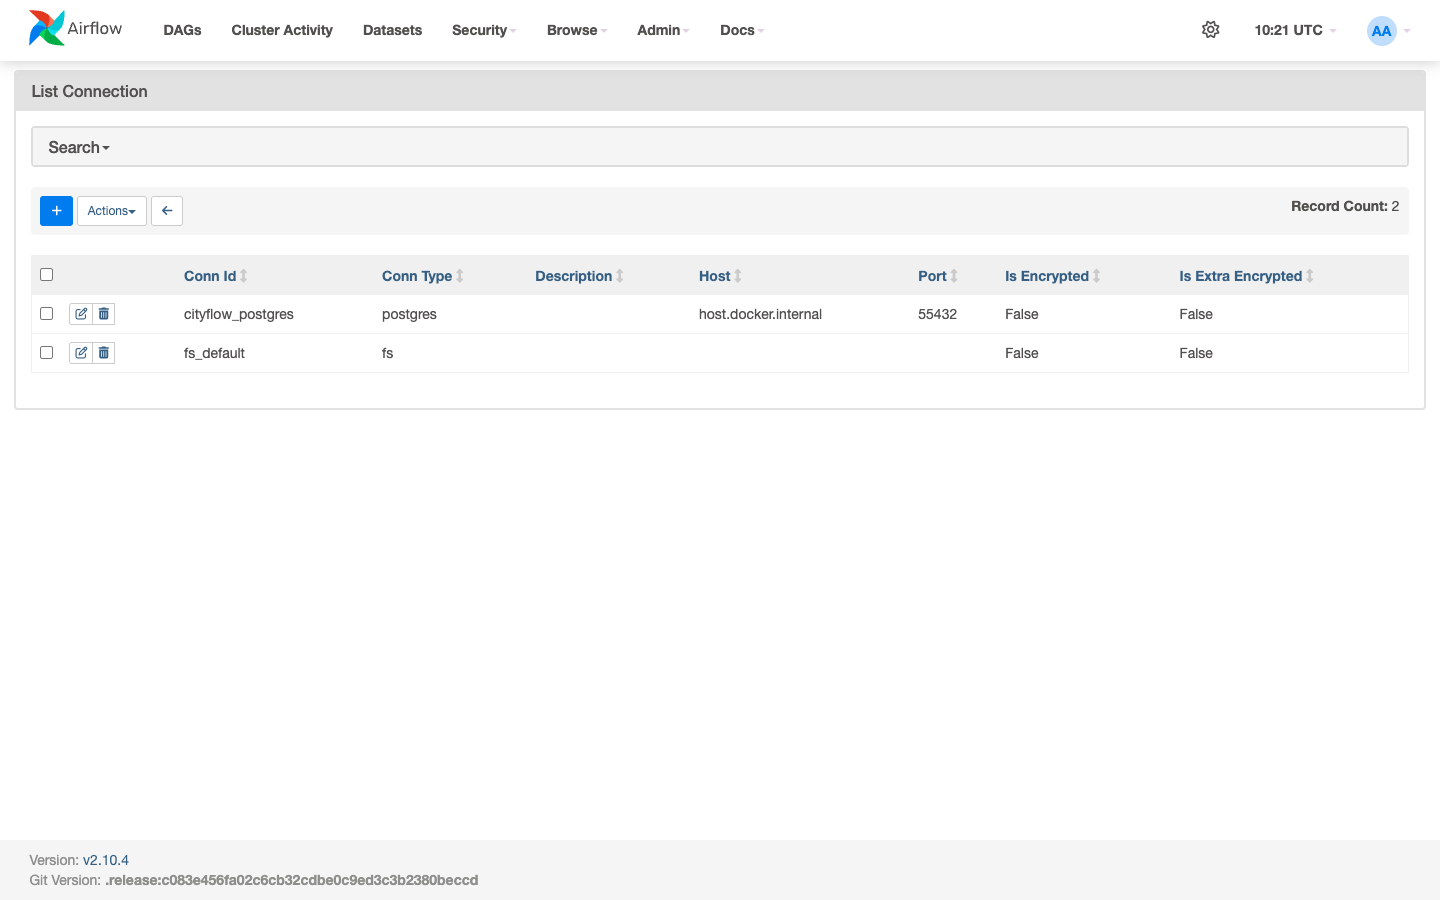Click the fs_default conn id text
This screenshot has height=900, width=1440.
click(x=214, y=353)
